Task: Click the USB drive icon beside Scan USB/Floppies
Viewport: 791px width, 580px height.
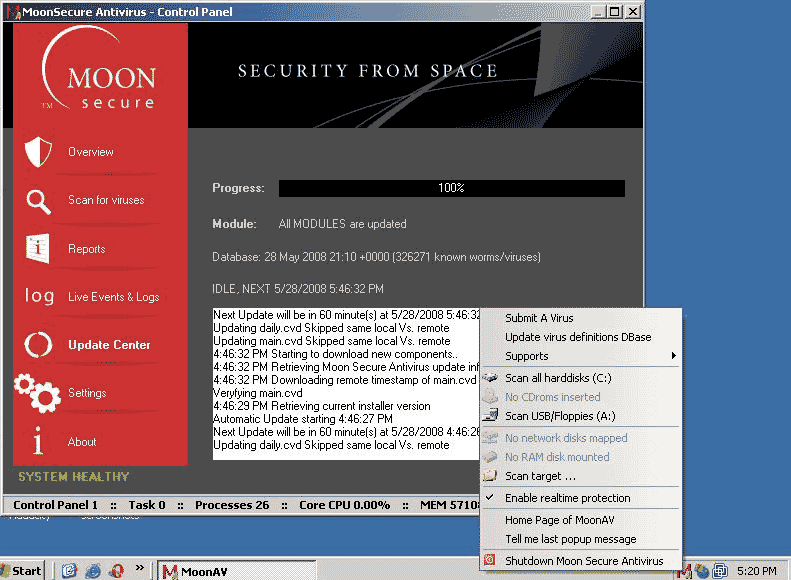Action: (x=490, y=416)
